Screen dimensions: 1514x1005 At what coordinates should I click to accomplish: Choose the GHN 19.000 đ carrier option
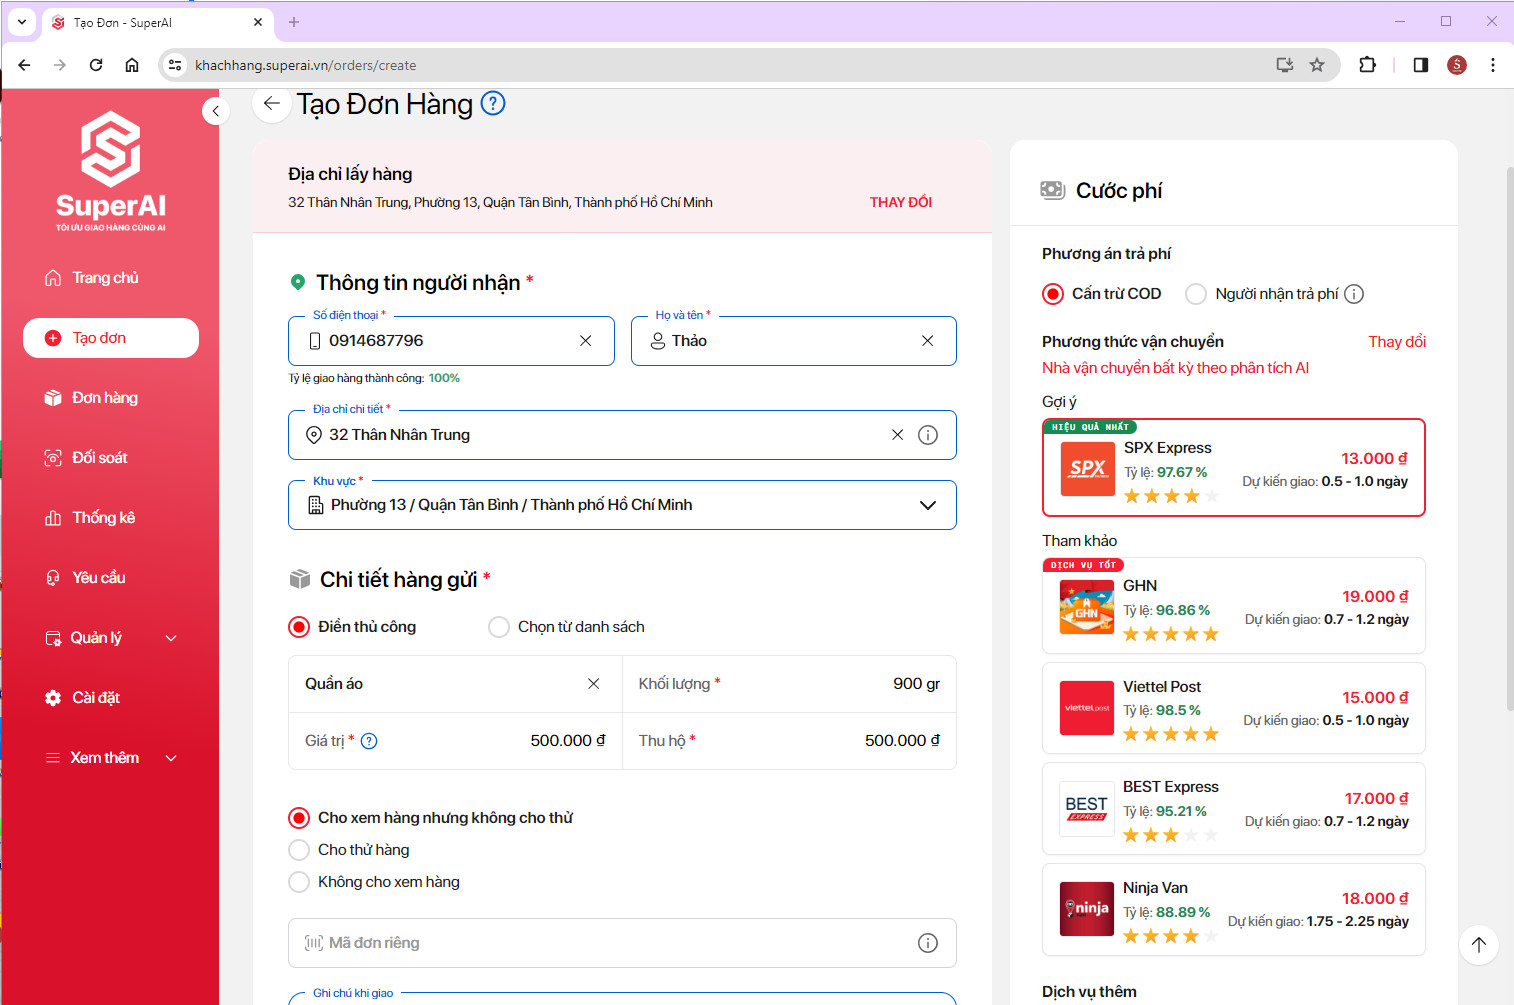(x=1233, y=606)
